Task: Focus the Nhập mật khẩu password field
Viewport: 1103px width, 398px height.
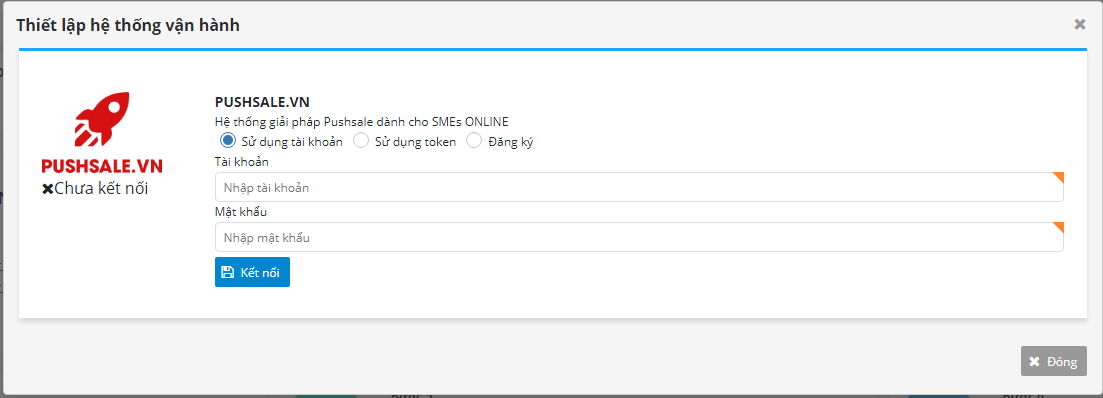Action: tap(639, 237)
